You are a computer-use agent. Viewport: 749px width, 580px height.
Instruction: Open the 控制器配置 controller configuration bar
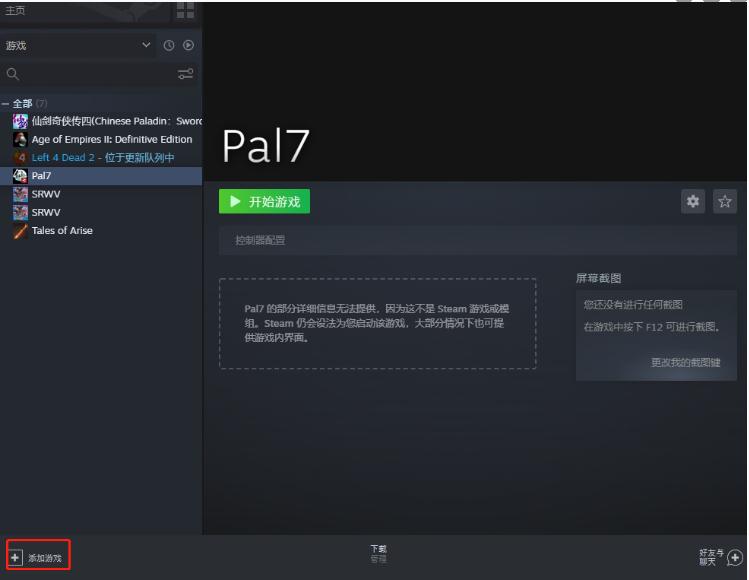[x=478, y=240]
